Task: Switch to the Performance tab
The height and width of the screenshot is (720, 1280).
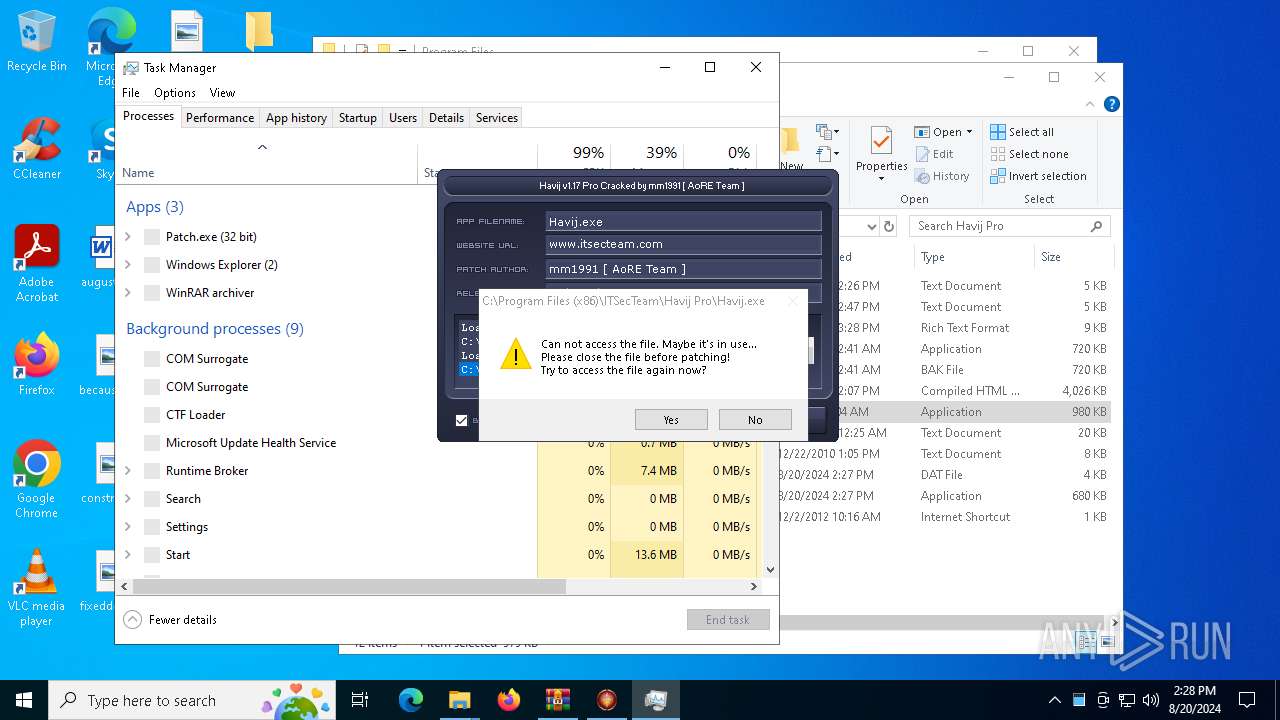Action: (220, 117)
